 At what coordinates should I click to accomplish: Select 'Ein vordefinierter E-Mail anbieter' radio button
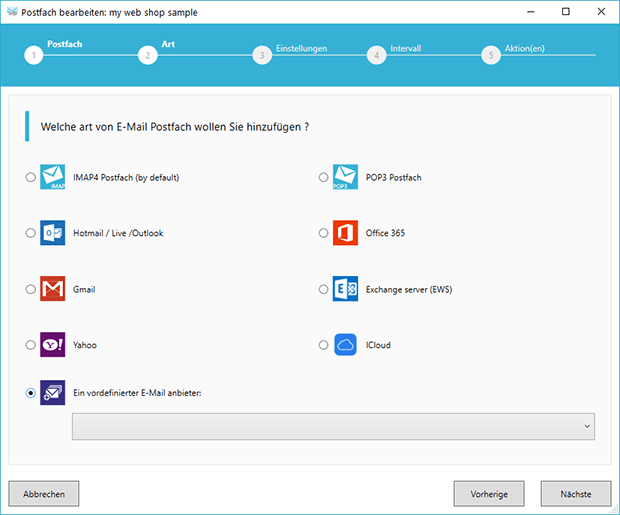[x=30, y=393]
